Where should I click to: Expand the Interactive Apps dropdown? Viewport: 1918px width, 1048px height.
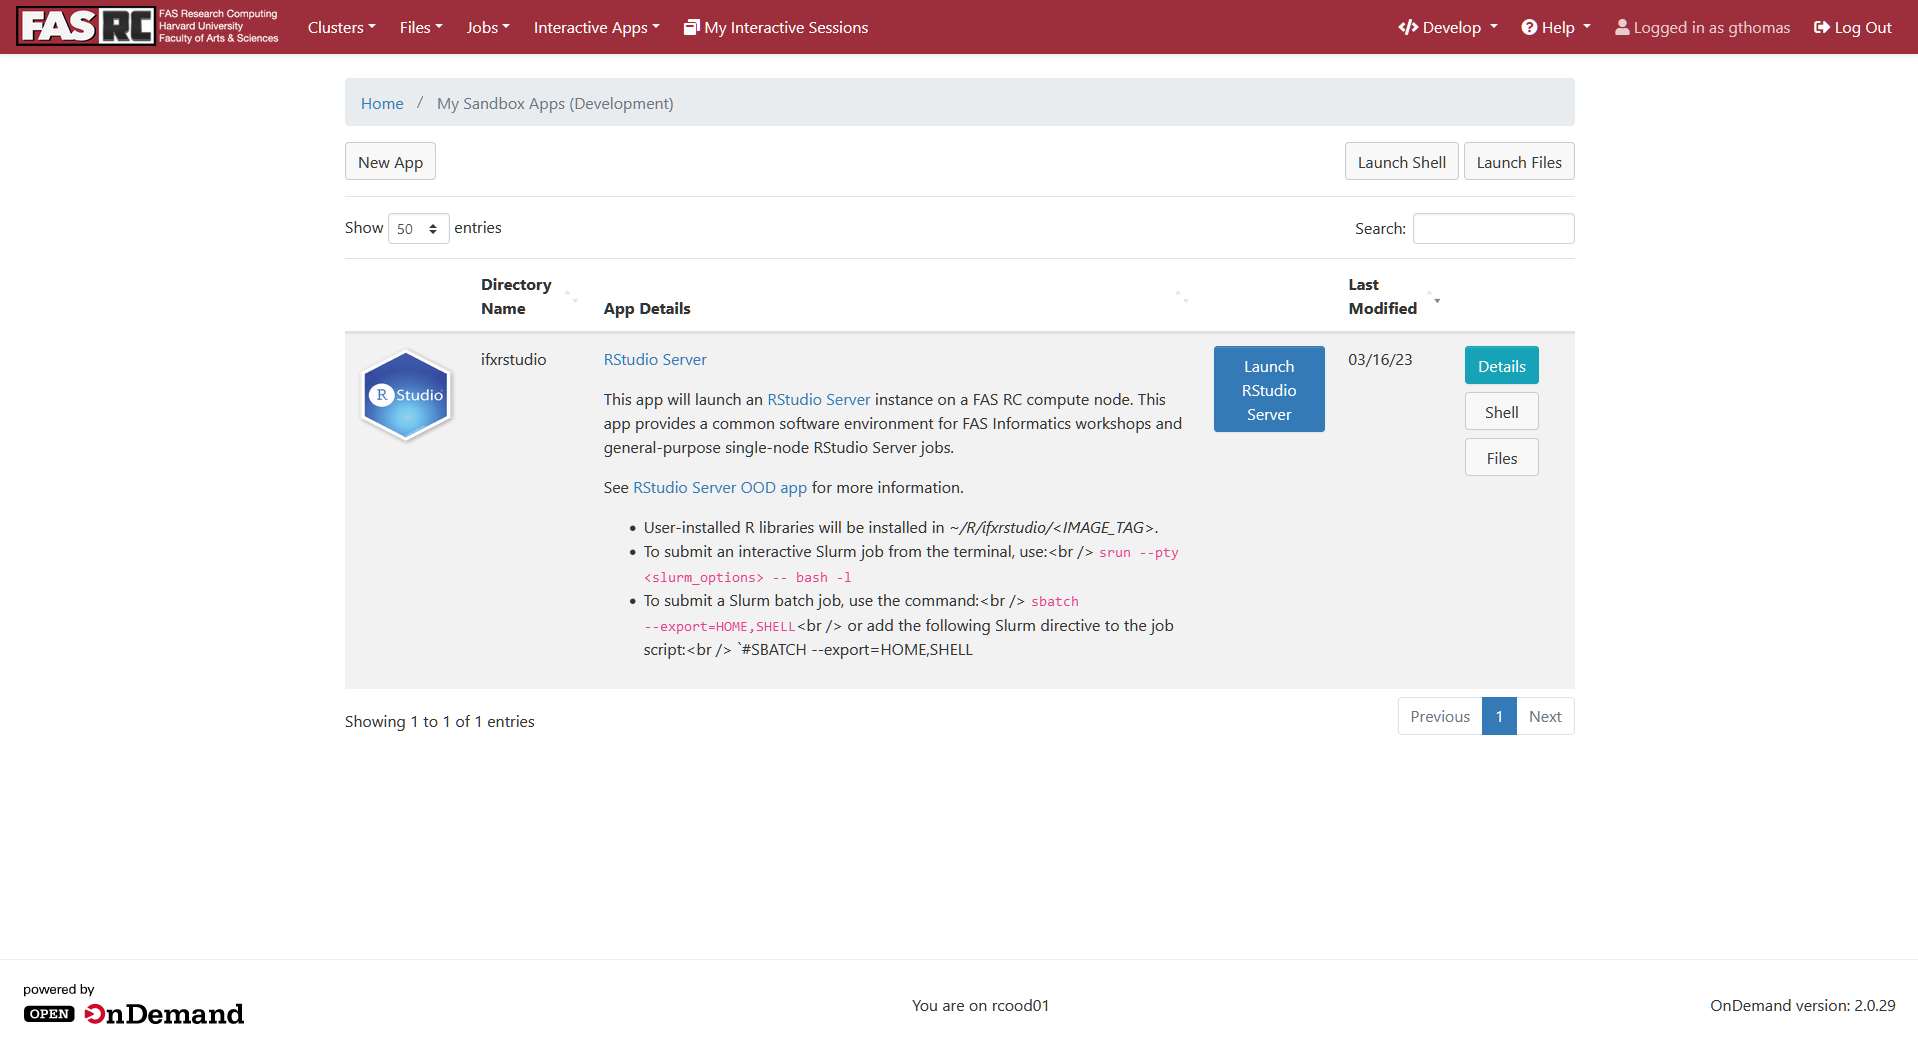[595, 27]
